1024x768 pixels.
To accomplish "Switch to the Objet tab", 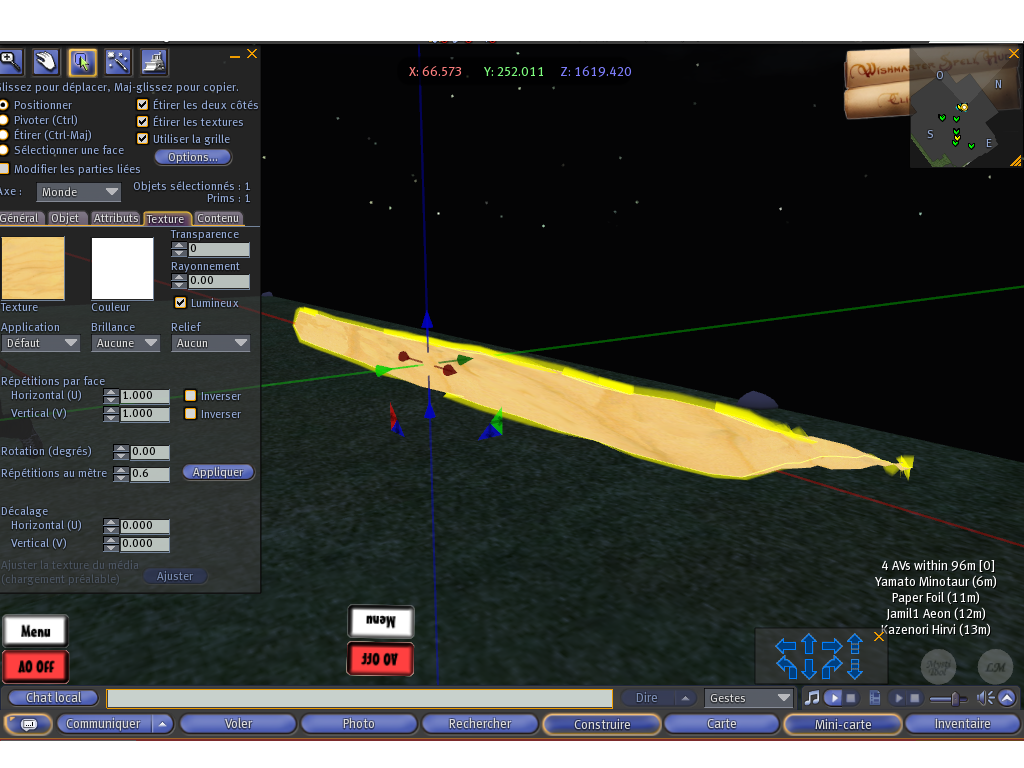I will tap(65, 218).
